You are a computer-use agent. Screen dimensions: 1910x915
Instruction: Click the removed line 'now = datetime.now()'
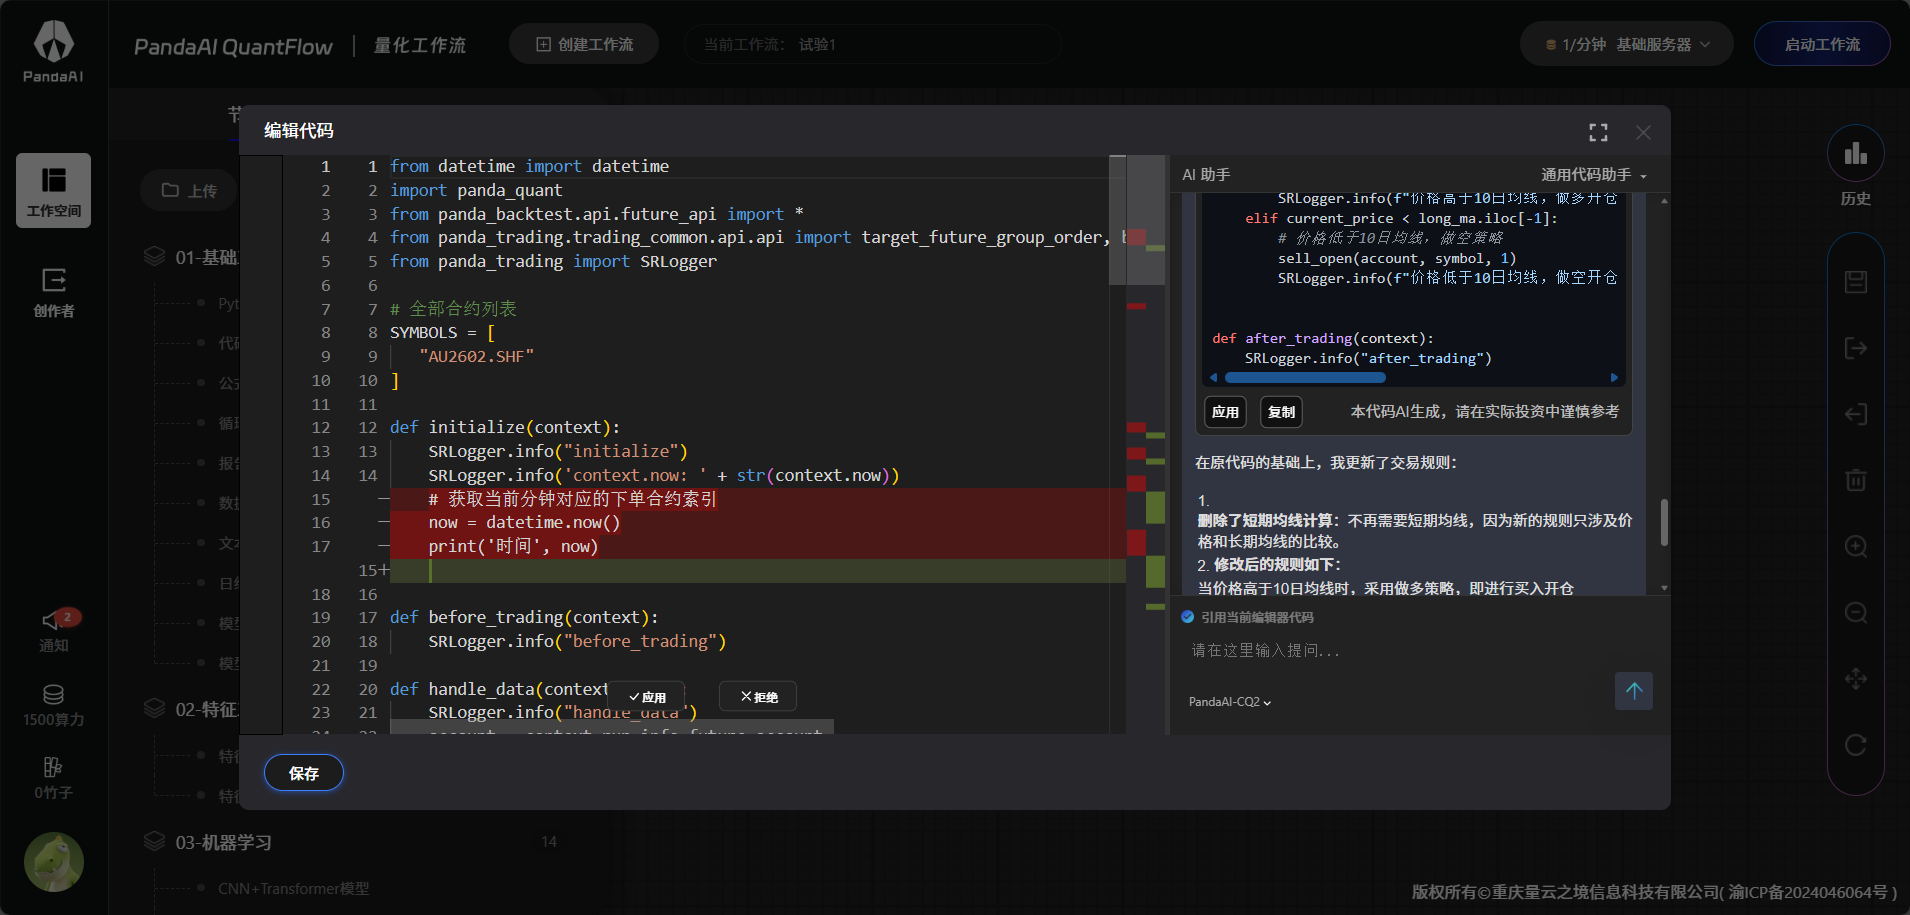click(x=524, y=522)
